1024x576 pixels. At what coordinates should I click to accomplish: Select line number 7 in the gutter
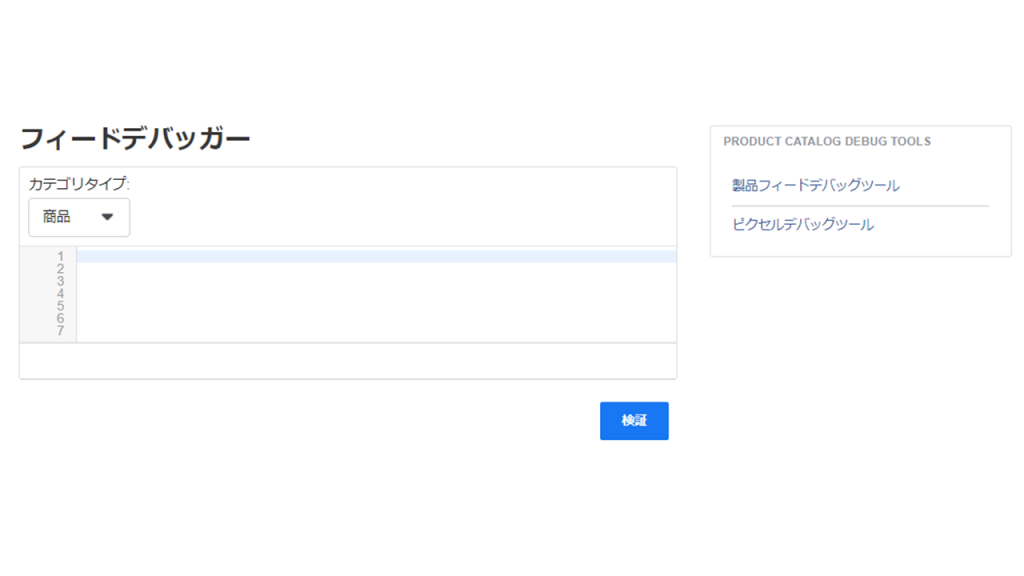pos(61,331)
